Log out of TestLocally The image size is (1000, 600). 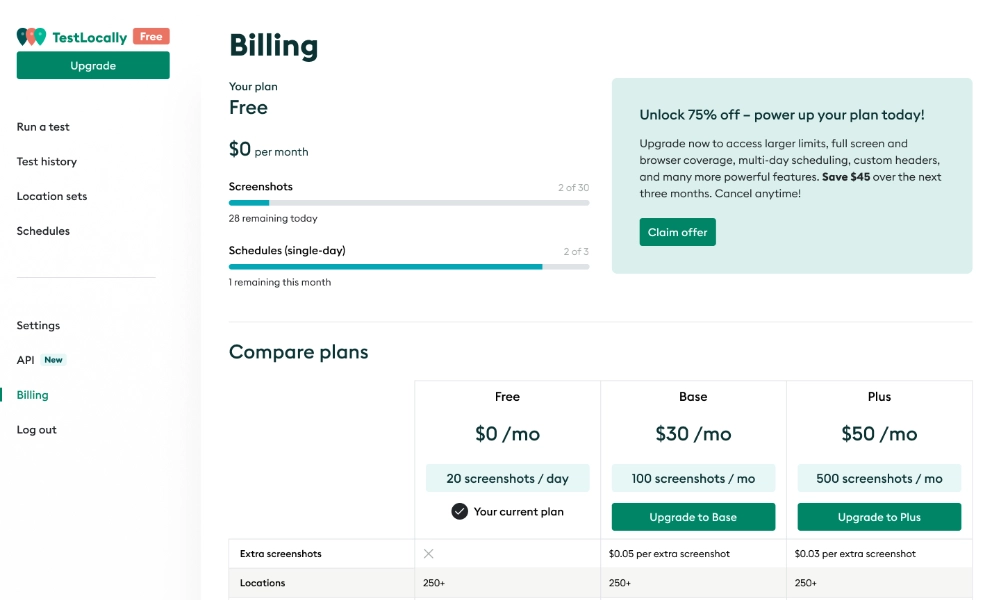point(36,429)
